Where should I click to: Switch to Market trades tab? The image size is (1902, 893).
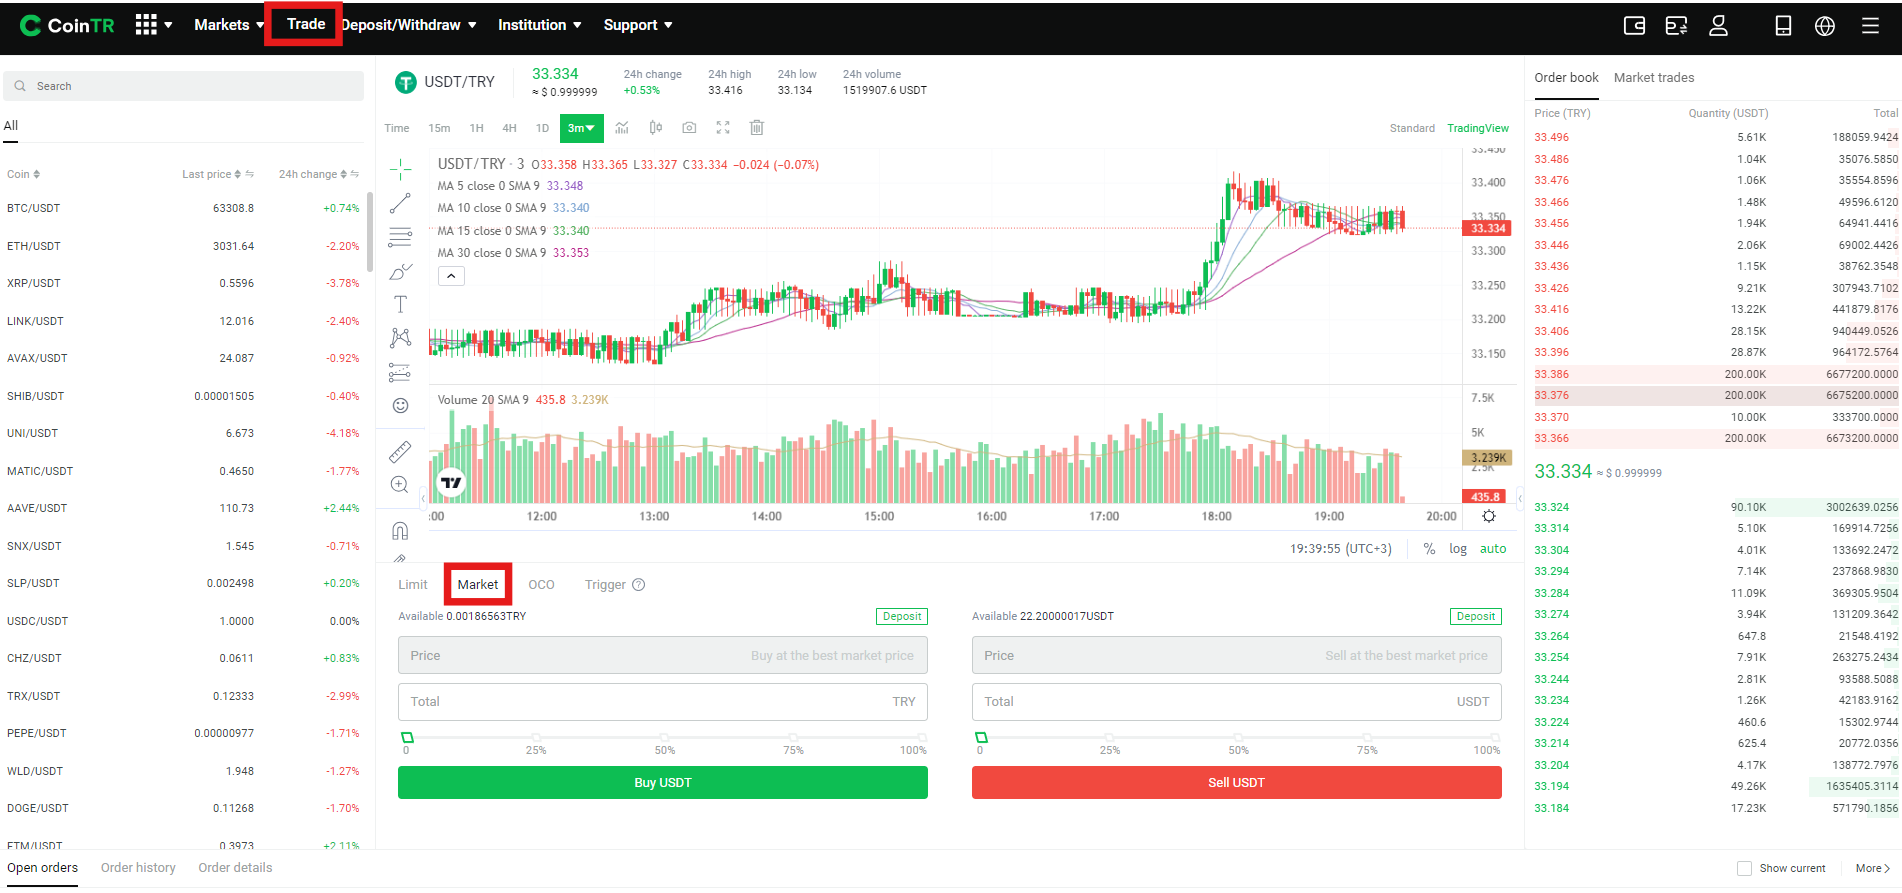(1654, 78)
